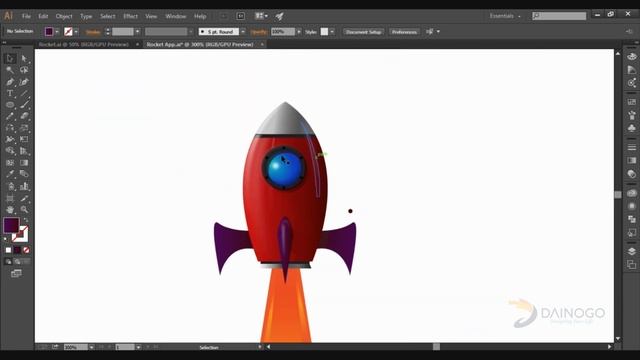
Task: Choose the Rotate tool
Action: [10, 128]
